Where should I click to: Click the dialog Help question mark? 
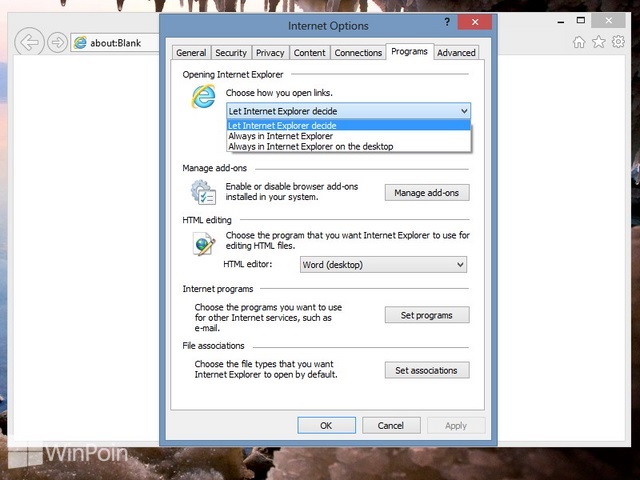(447, 22)
